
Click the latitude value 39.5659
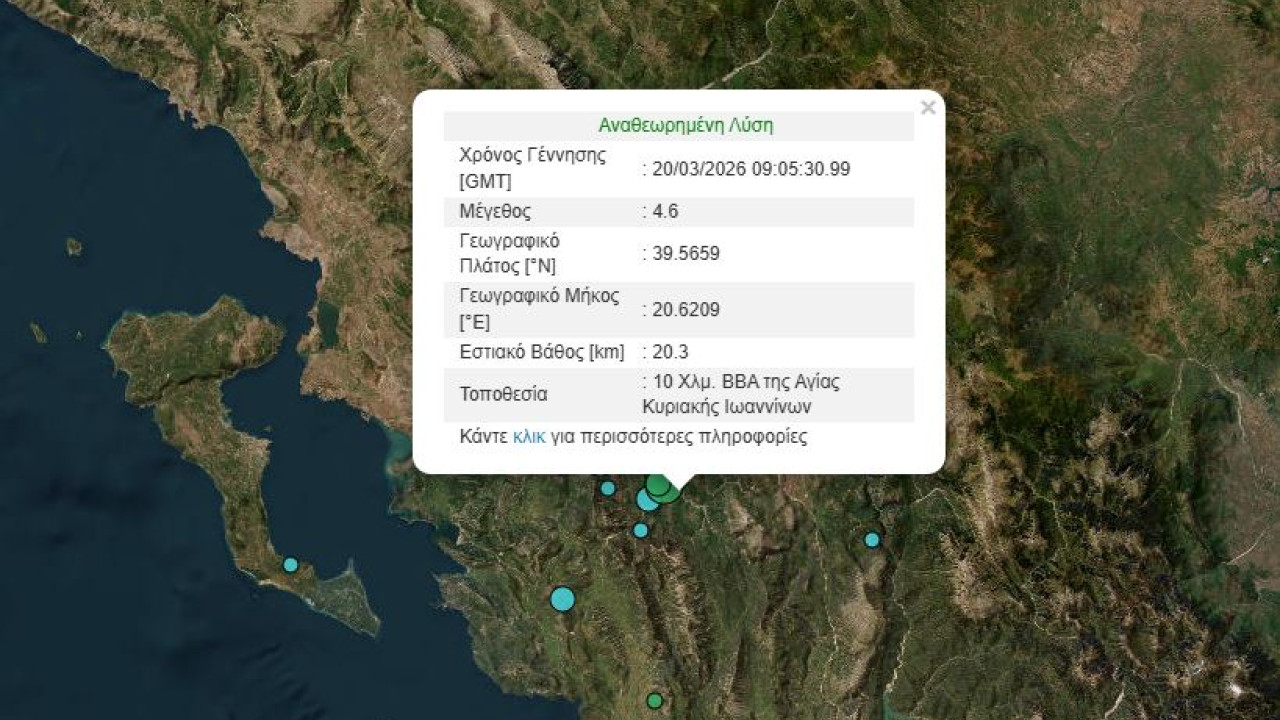[x=685, y=254]
